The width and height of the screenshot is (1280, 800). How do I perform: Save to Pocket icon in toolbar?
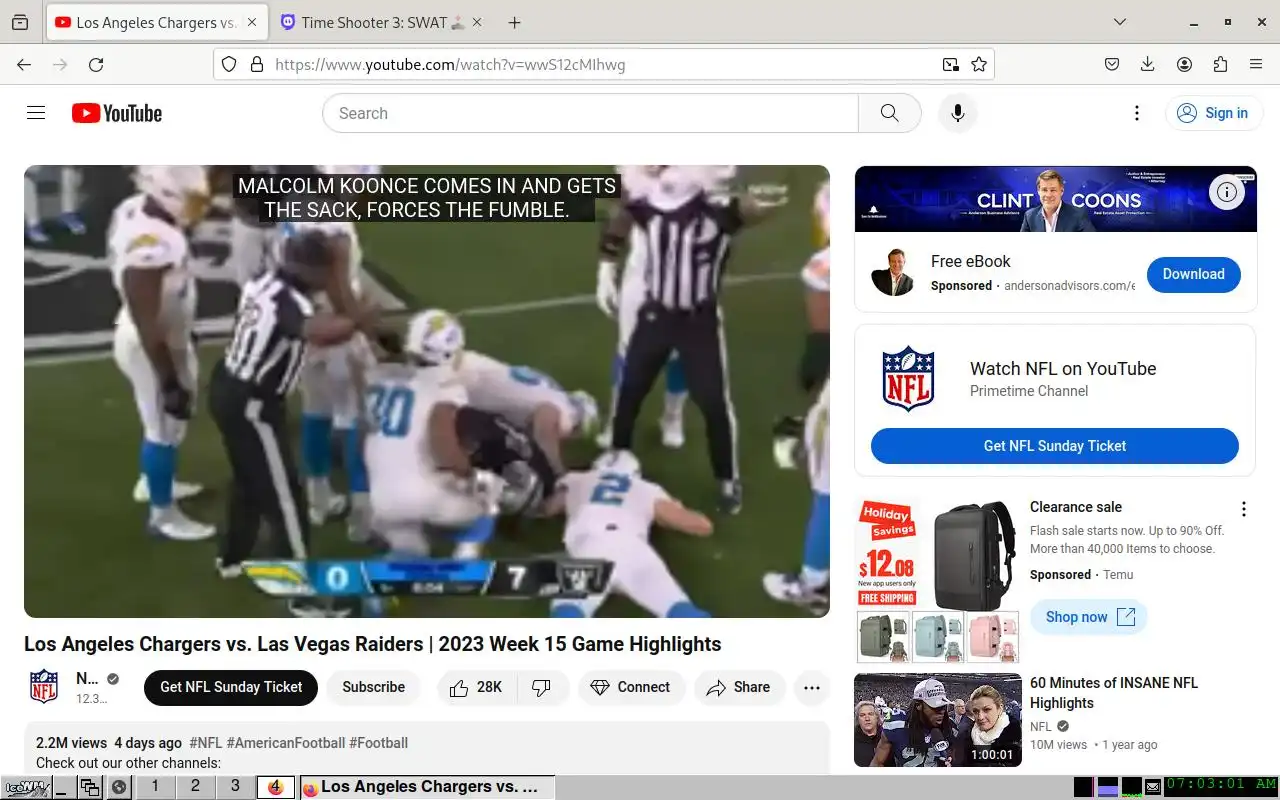[x=1112, y=64]
